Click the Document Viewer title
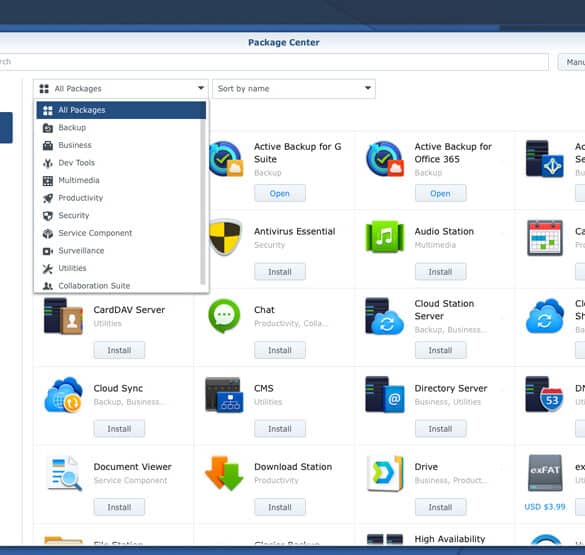The width and height of the screenshot is (585, 555). [x=132, y=467]
